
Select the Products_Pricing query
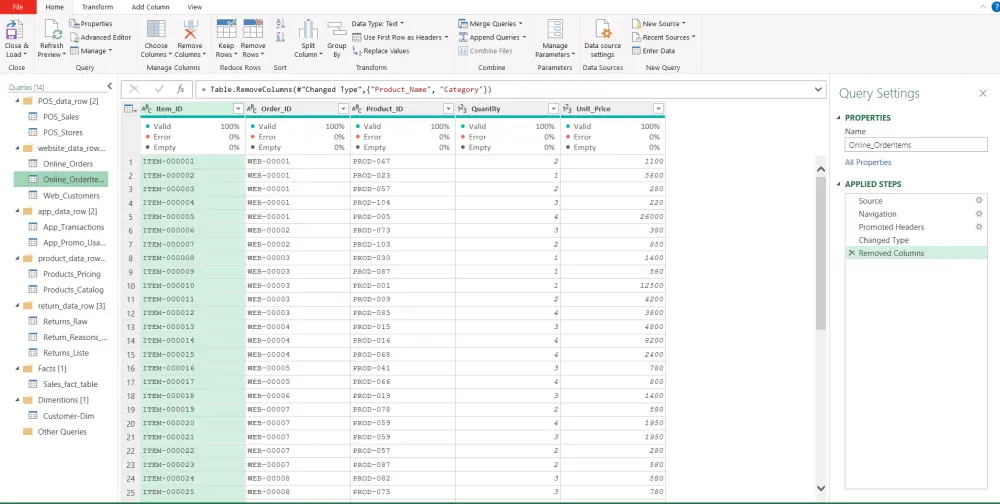point(71,274)
